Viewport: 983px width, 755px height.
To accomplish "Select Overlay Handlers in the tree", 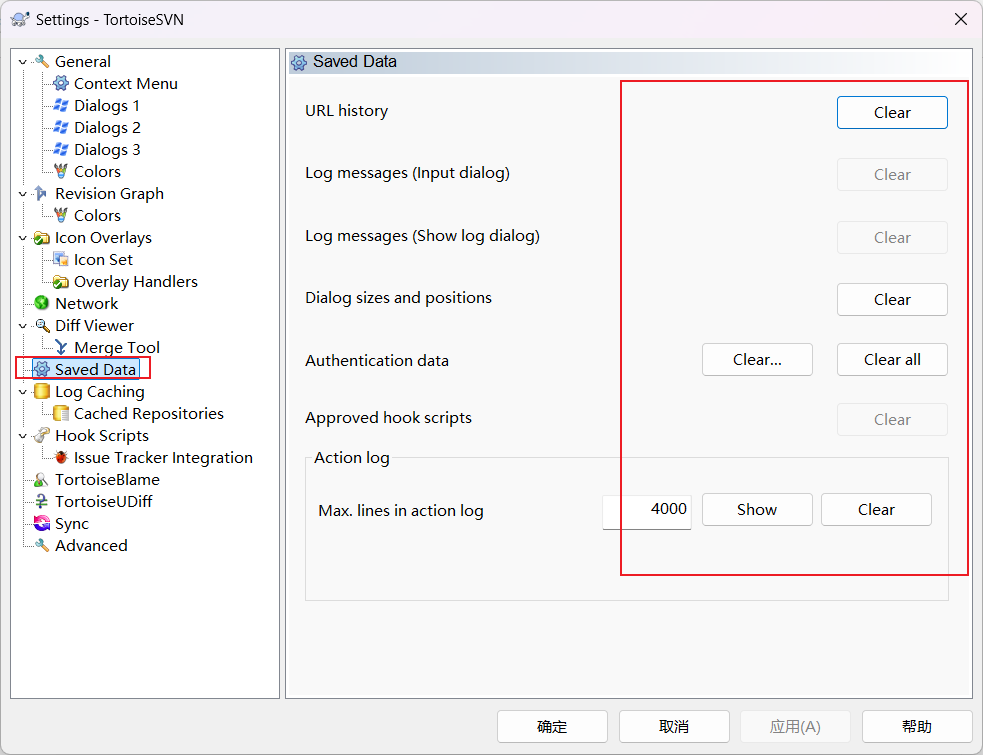I will [135, 282].
